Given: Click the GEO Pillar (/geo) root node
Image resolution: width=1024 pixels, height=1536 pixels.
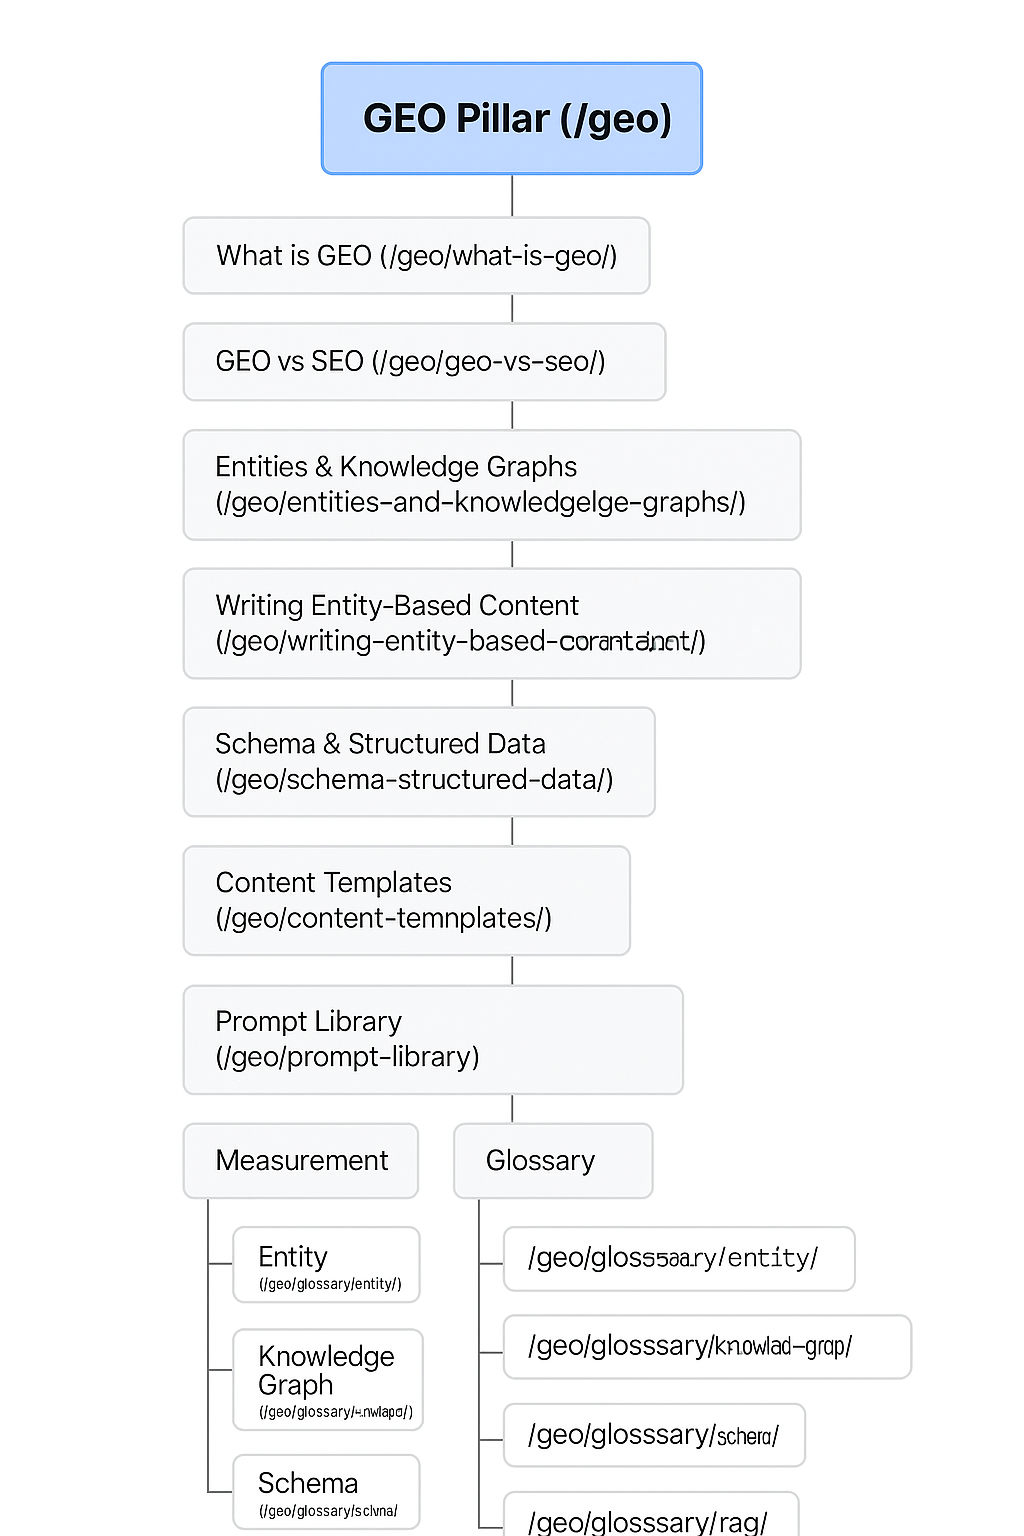Looking at the screenshot, I should 512,119.
